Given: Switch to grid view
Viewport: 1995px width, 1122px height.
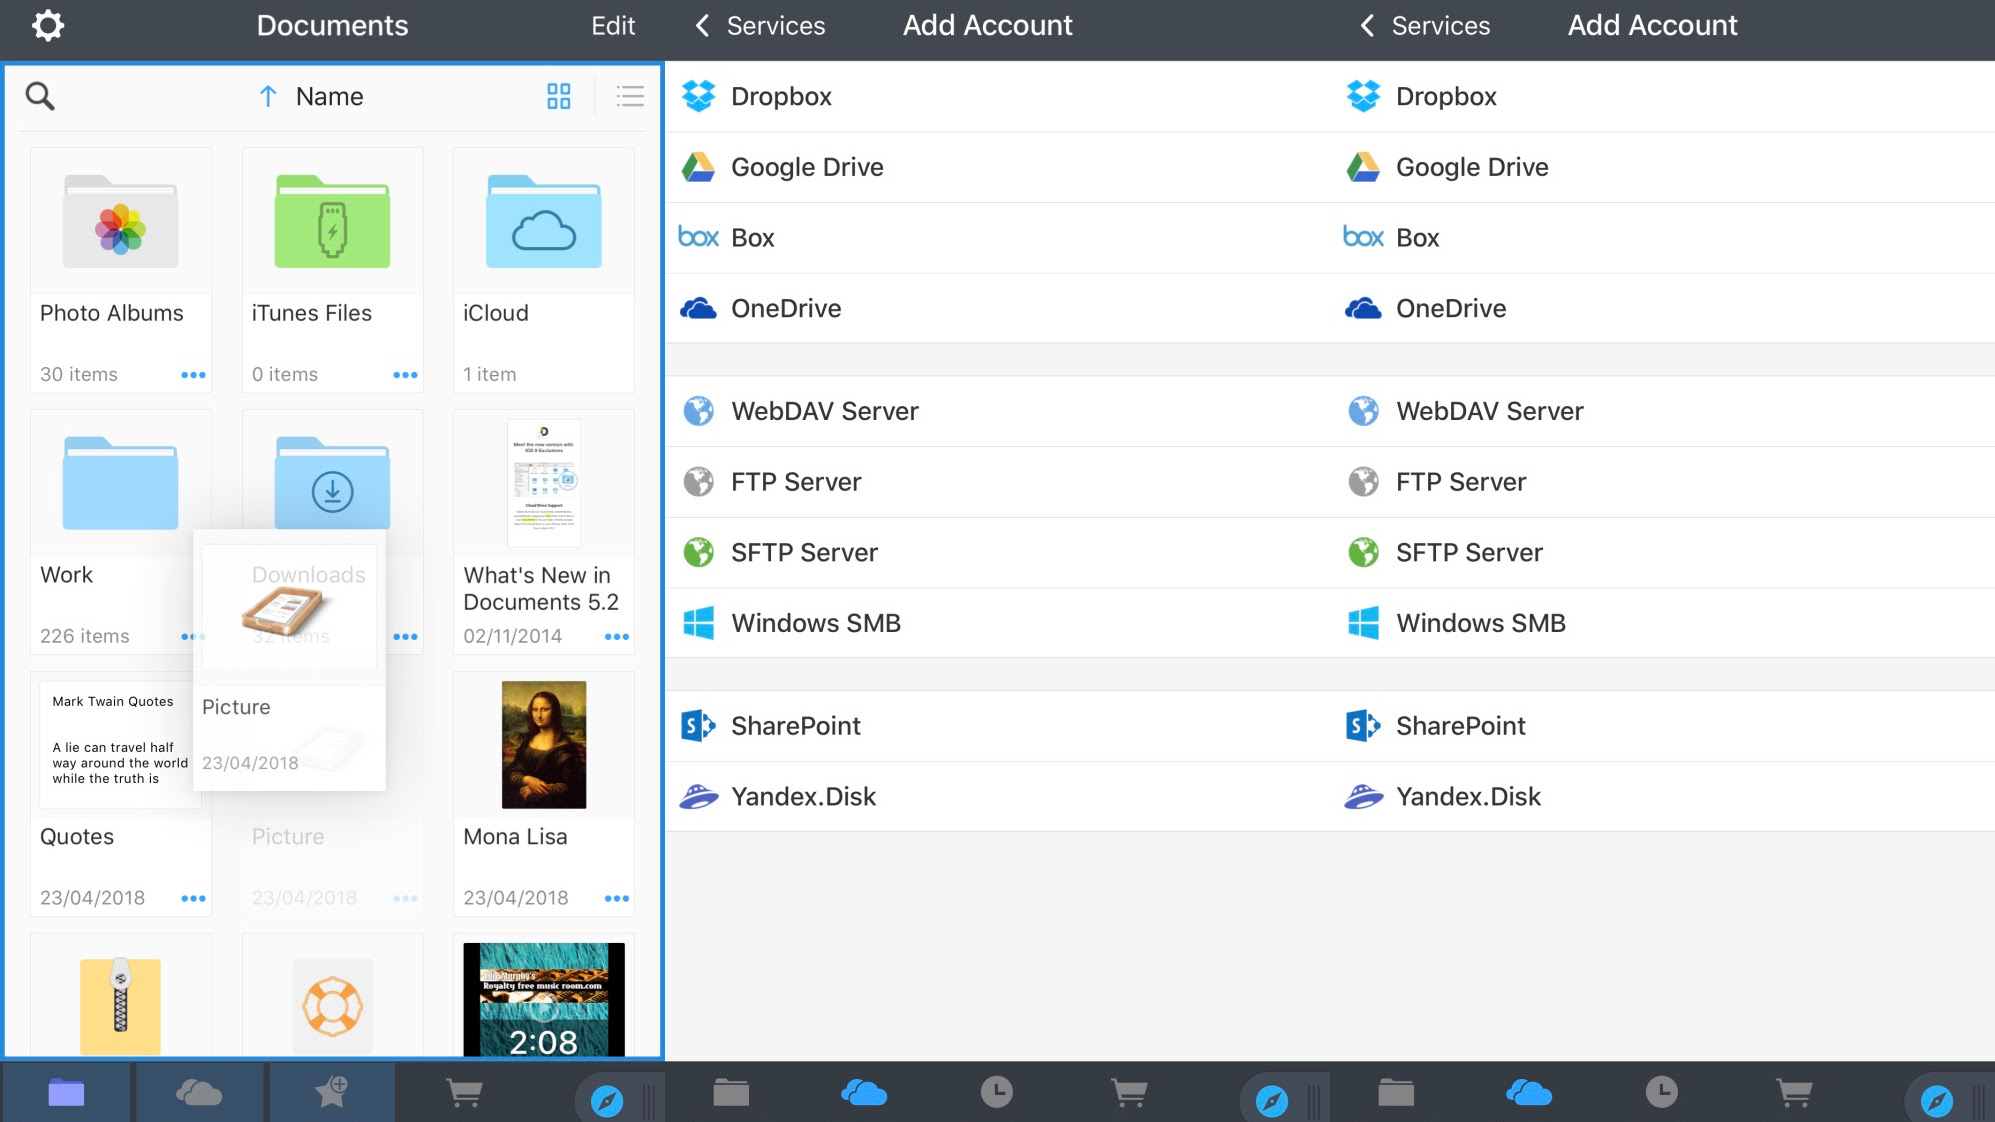Looking at the screenshot, I should (x=559, y=96).
